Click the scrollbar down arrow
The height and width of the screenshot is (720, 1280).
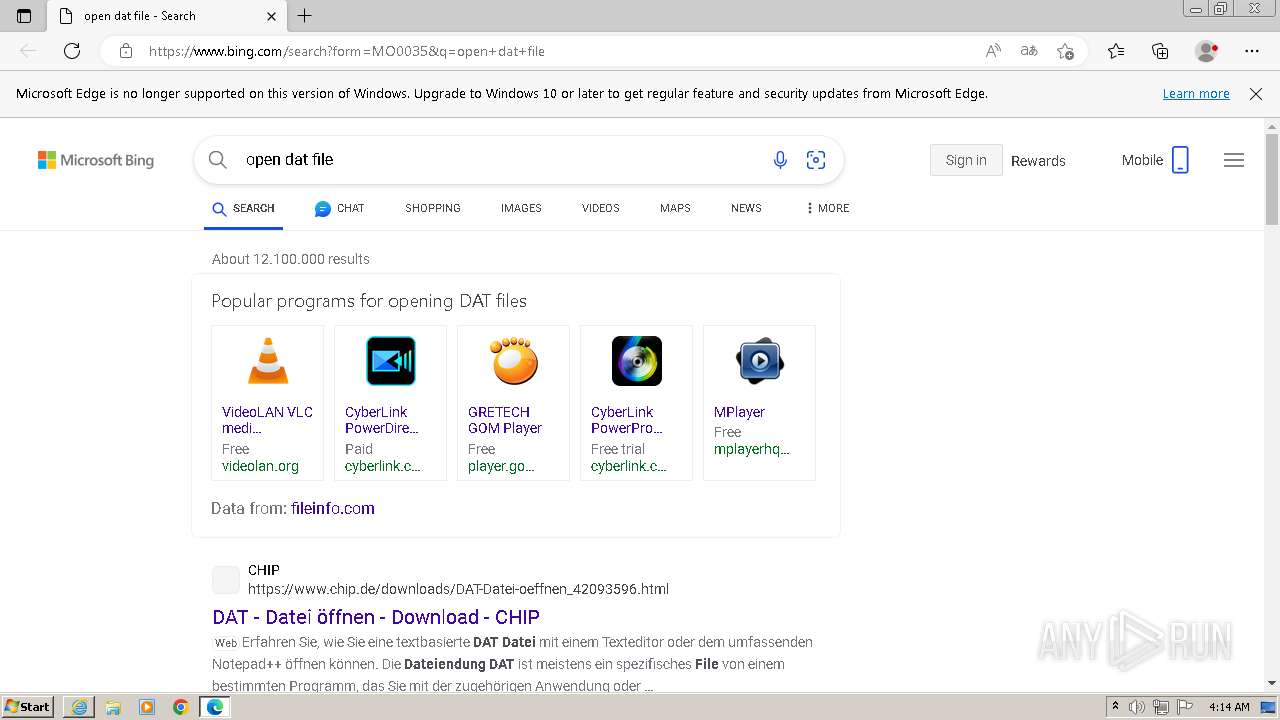1272,683
